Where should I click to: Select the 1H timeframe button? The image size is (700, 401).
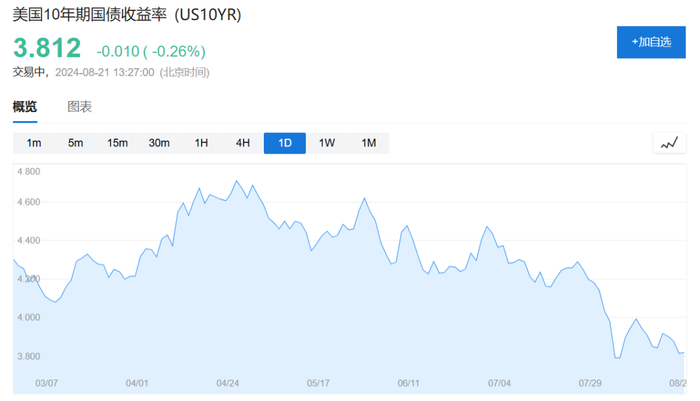(x=201, y=143)
